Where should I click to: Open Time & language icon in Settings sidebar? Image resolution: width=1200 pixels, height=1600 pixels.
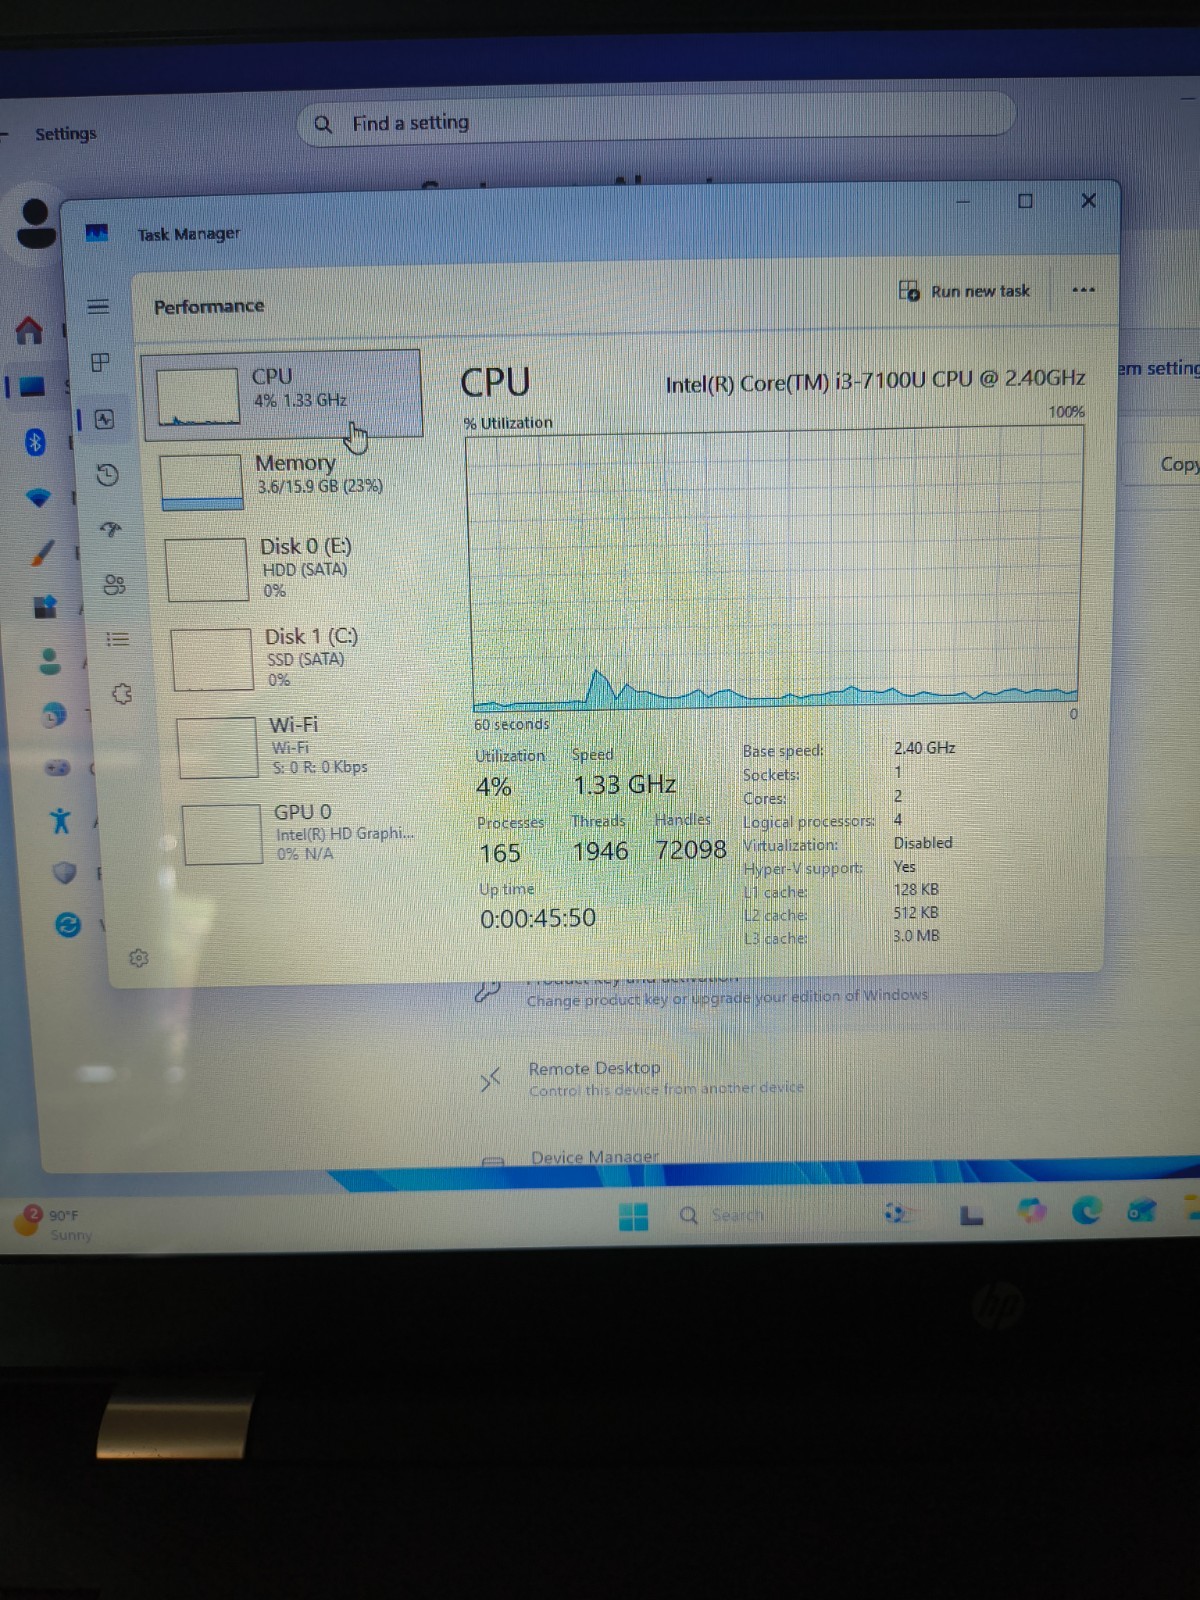(53, 715)
